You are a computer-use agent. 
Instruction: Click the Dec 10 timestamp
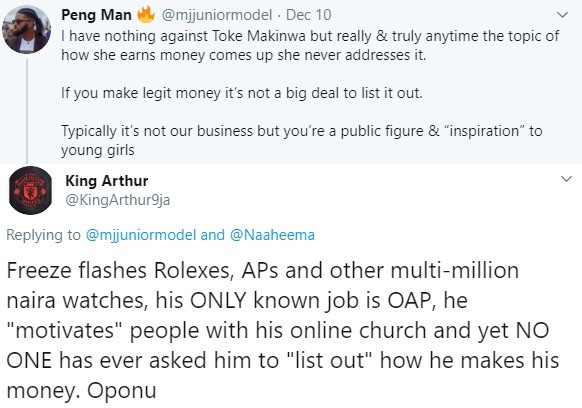pos(308,15)
